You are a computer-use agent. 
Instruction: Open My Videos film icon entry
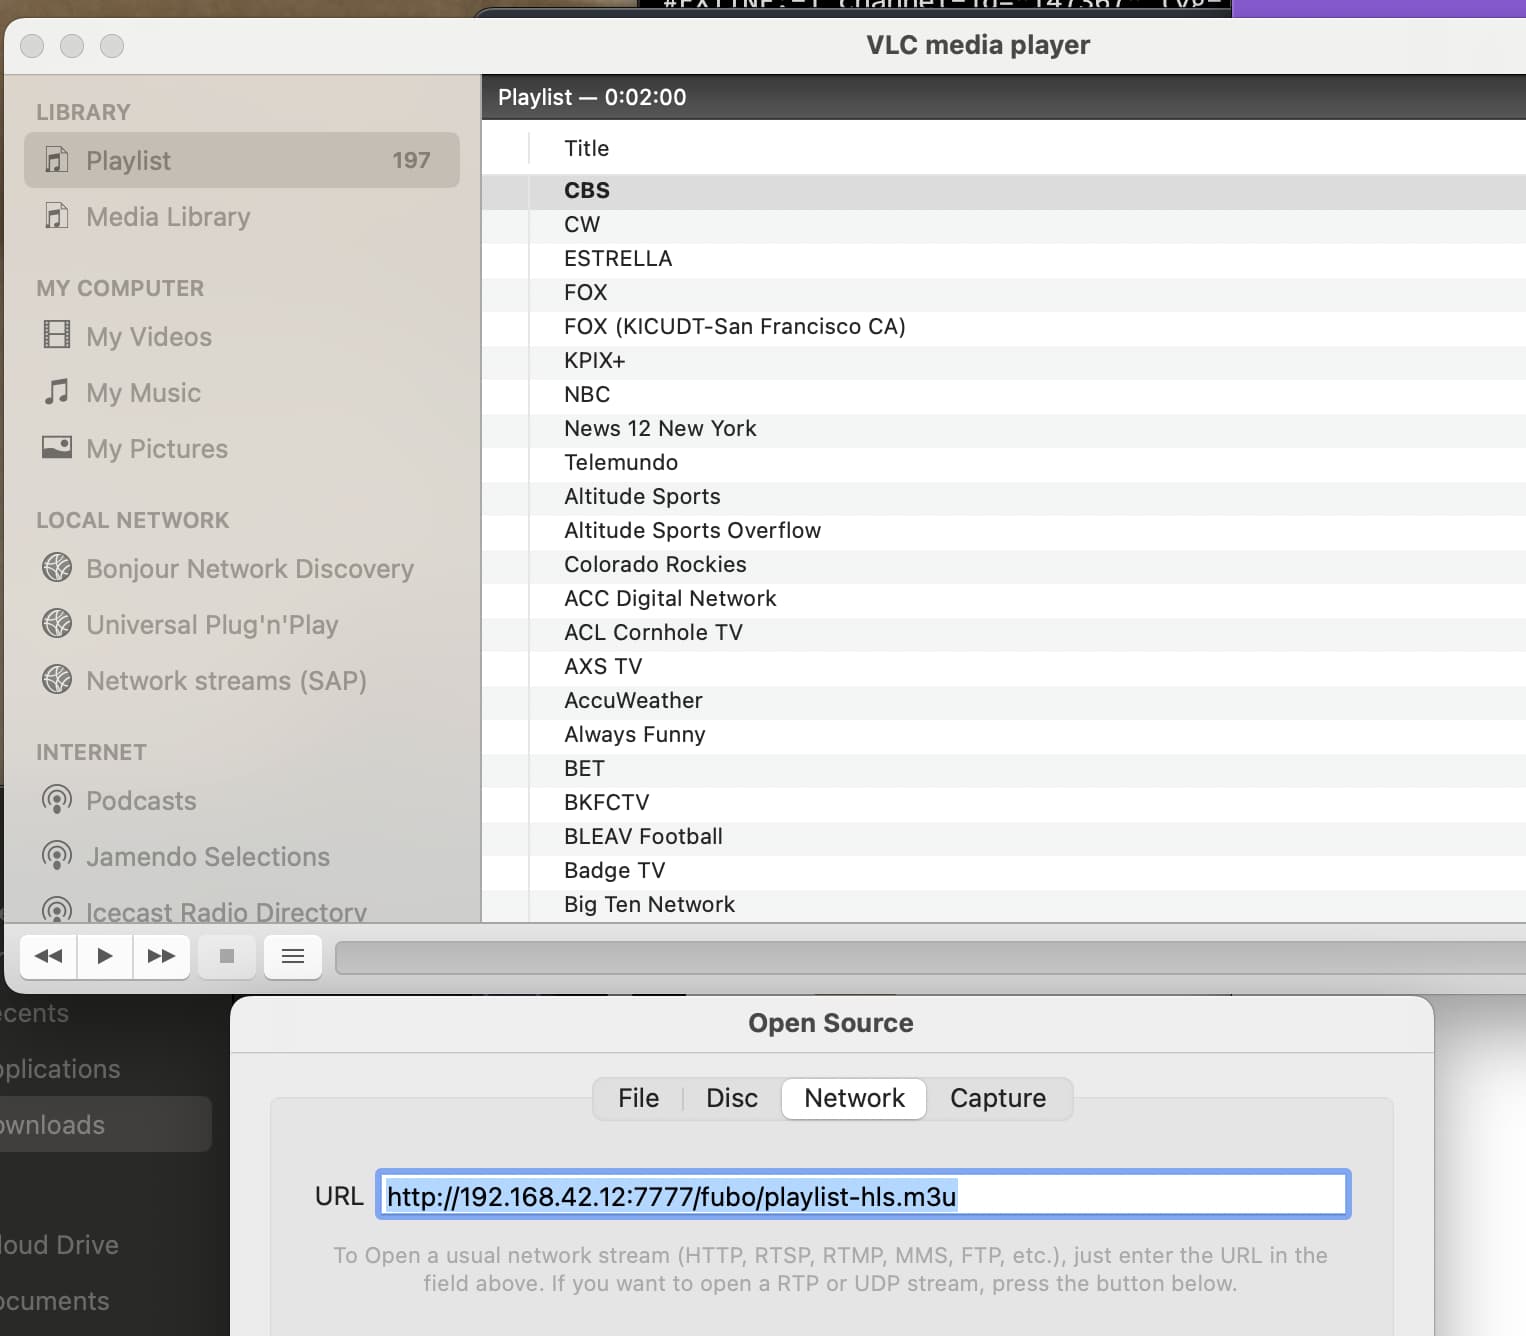57,336
